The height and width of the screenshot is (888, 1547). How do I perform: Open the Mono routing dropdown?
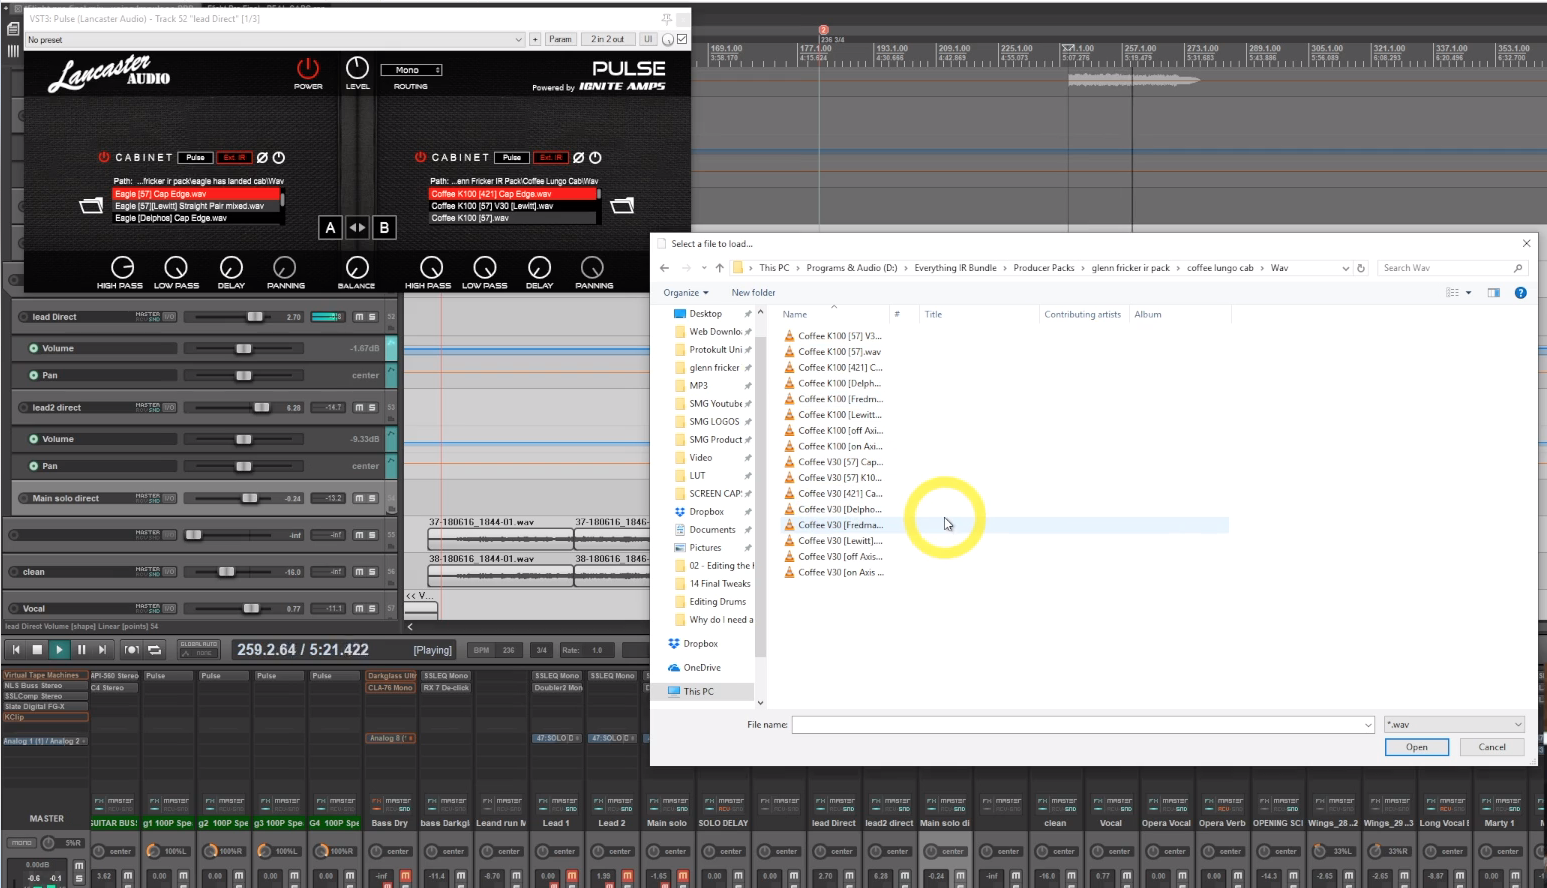tap(411, 70)
